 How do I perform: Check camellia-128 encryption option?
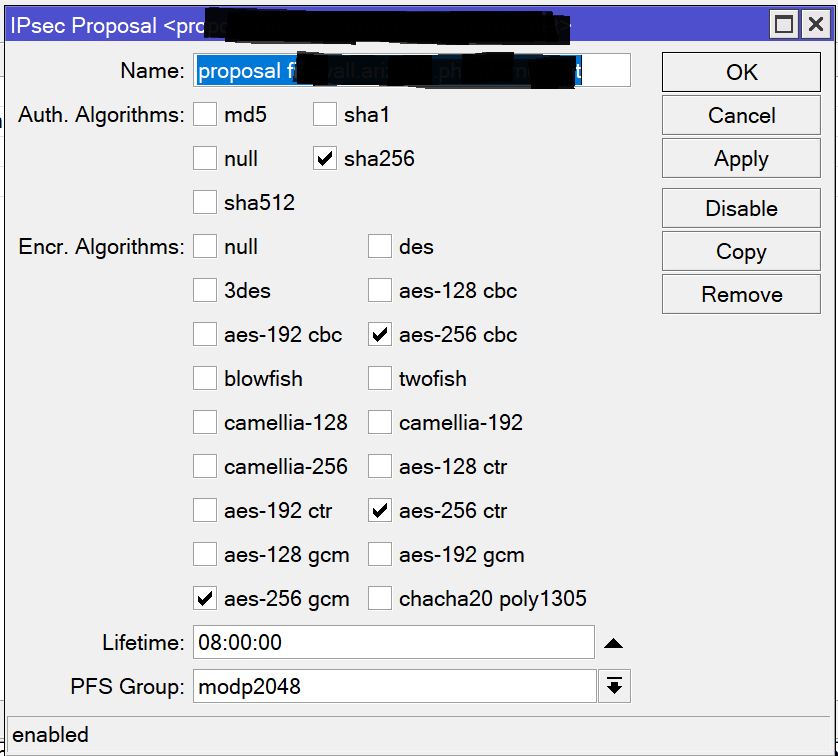205,422
